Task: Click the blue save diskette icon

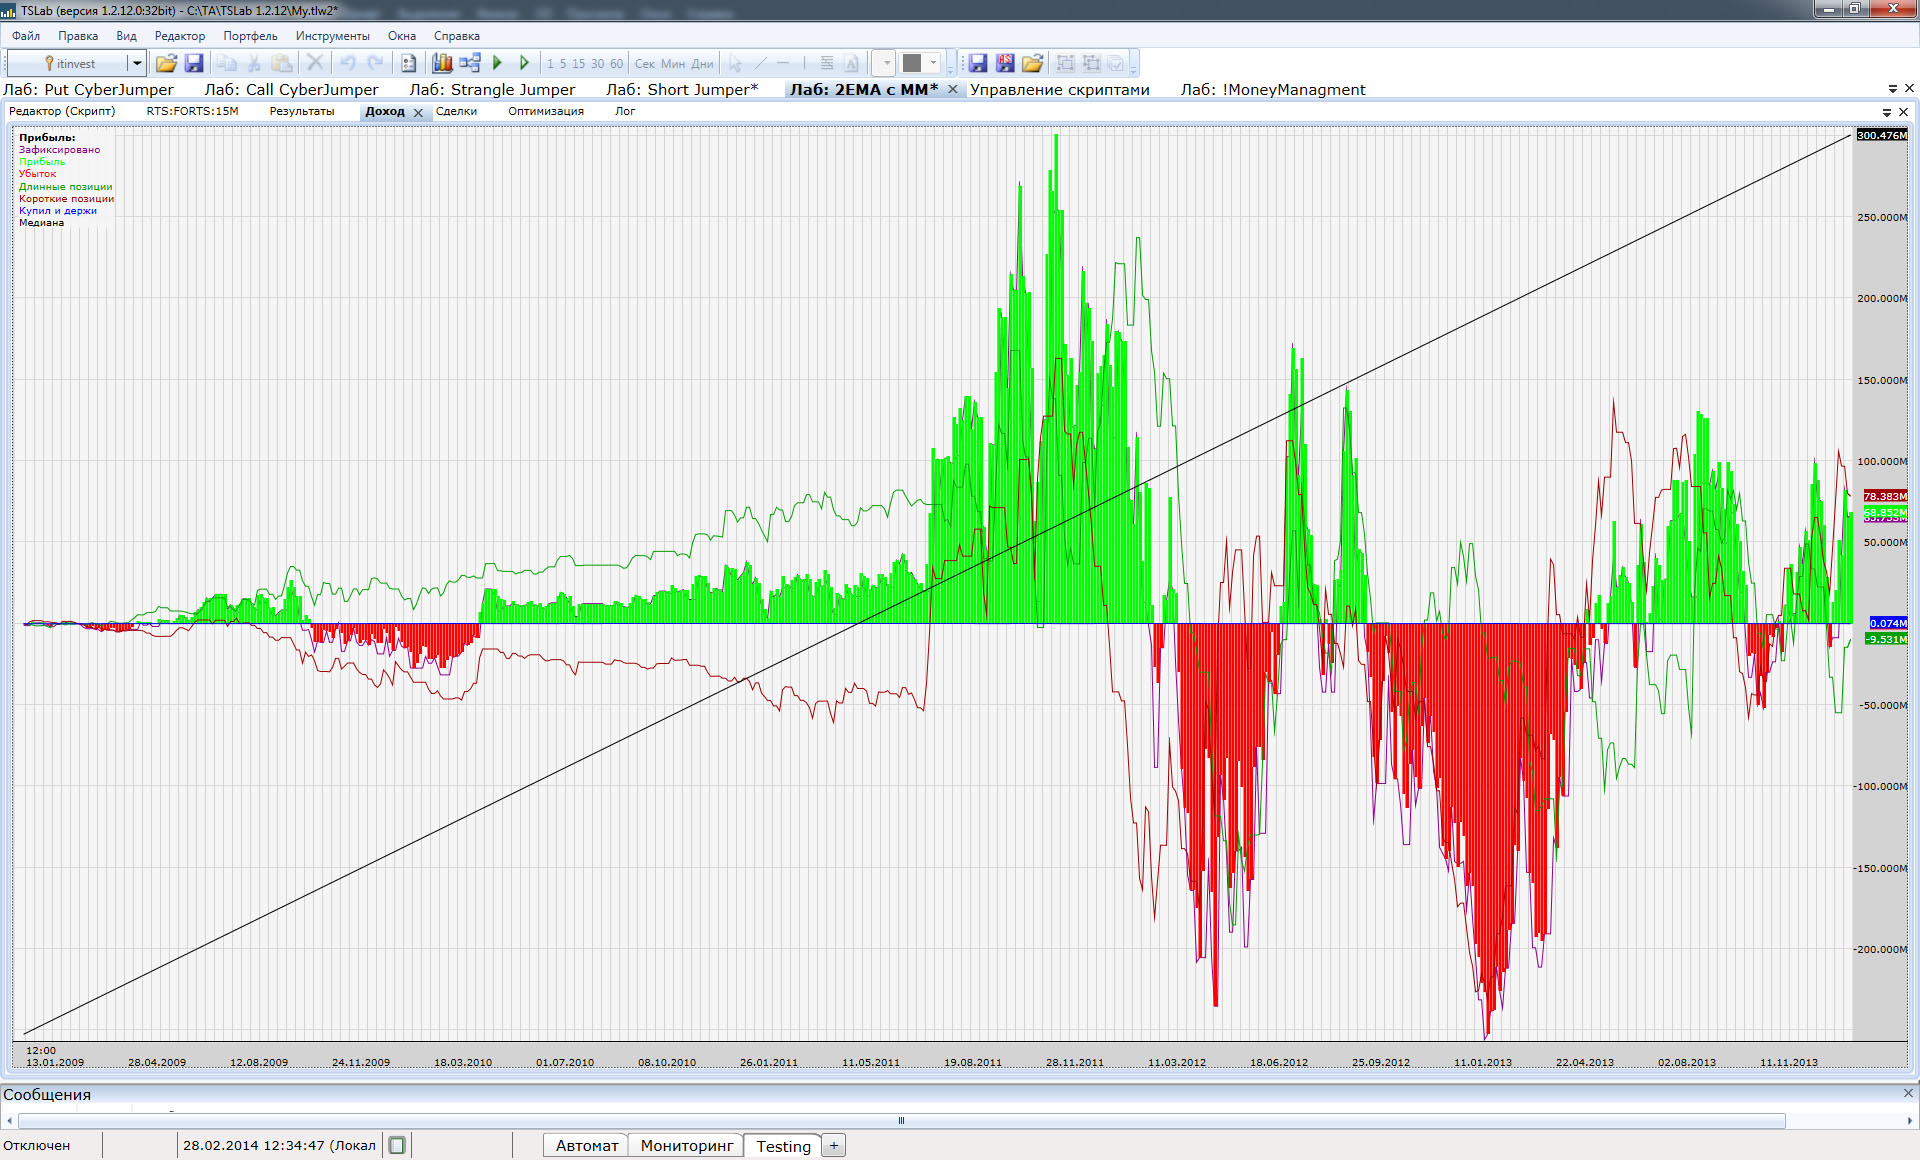Action: tap(194, 63)
